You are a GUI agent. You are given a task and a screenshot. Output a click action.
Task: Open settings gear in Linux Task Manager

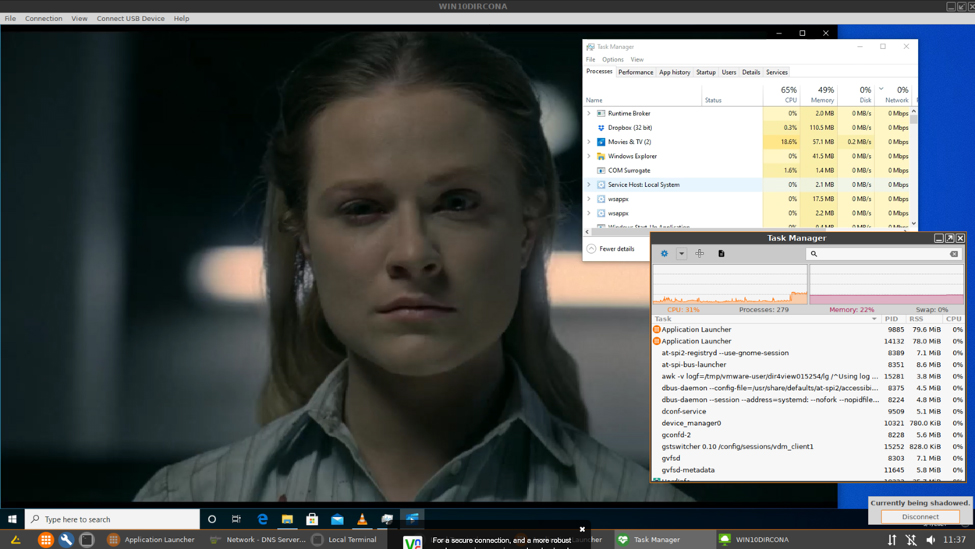[x=664, y=254]
